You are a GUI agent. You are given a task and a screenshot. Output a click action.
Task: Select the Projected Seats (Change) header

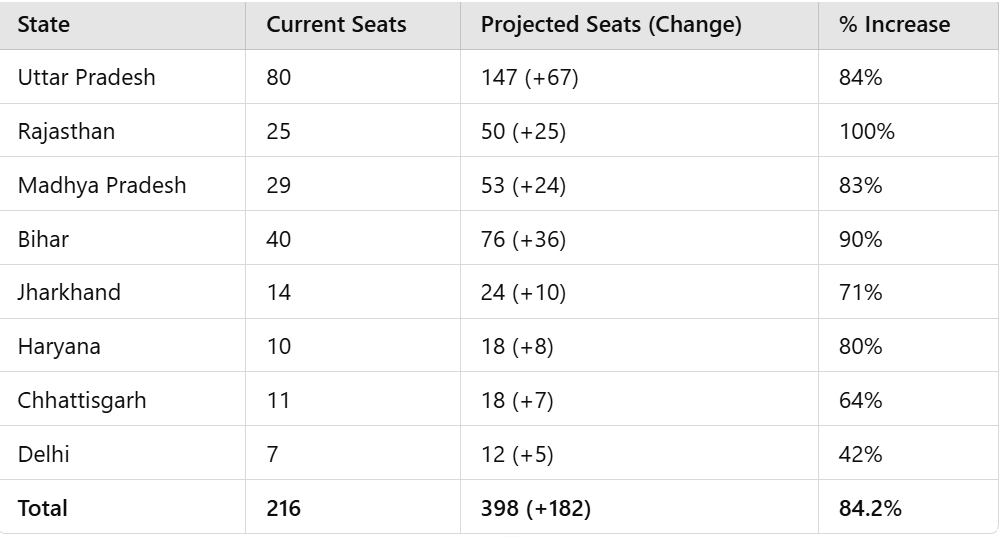point(611,25)
